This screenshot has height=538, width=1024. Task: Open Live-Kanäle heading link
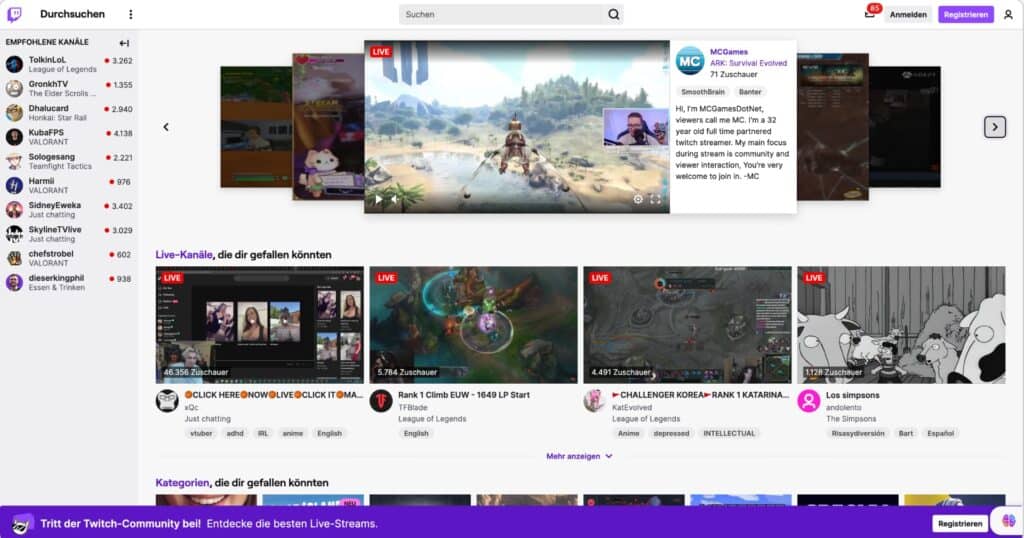click(x=184, y=255)
